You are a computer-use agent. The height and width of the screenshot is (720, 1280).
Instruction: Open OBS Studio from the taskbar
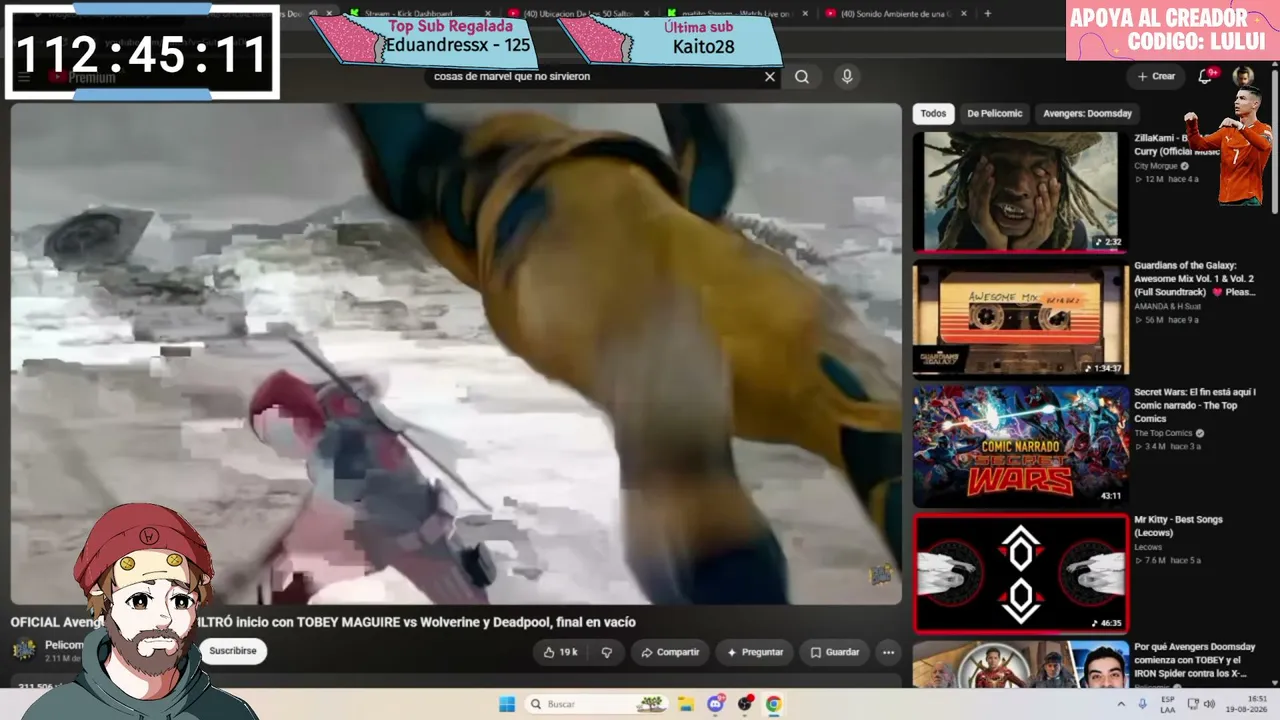coord(744,704)
